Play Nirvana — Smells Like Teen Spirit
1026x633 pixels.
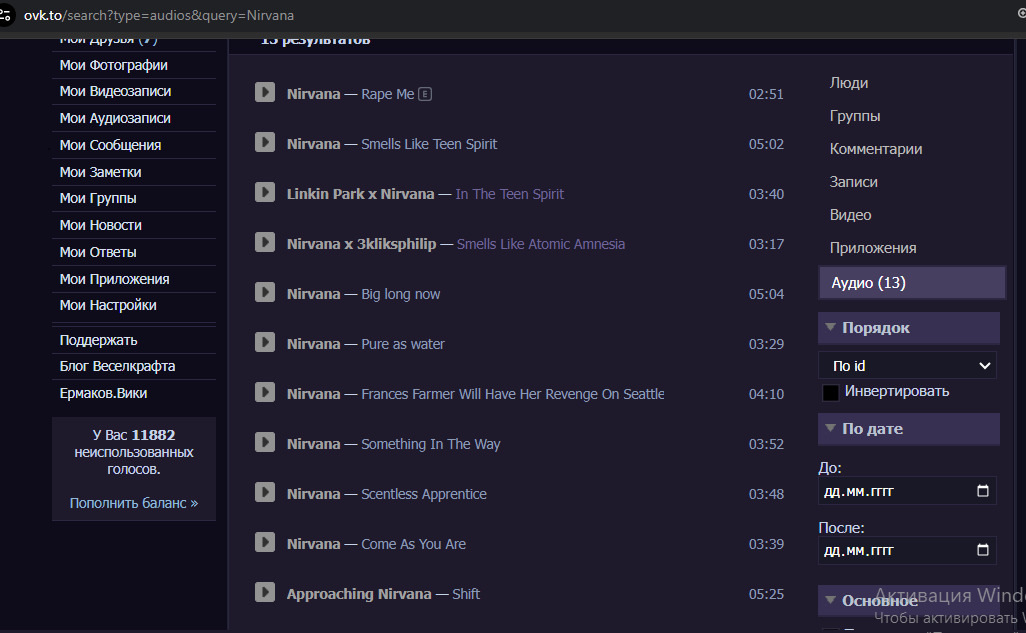265,142
